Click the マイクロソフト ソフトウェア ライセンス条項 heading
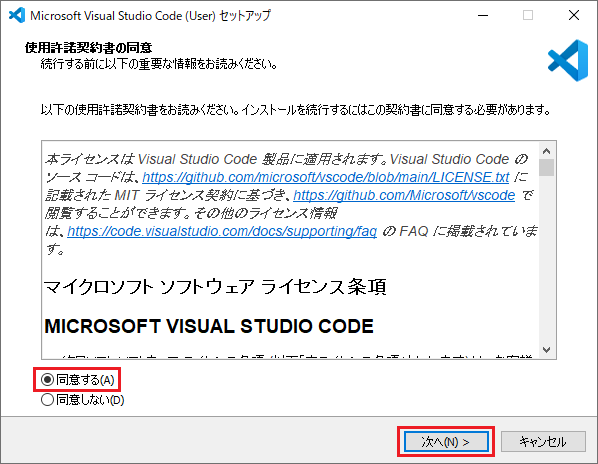The width and height of the screenshot is (598, 464). (x=215, y=287)
